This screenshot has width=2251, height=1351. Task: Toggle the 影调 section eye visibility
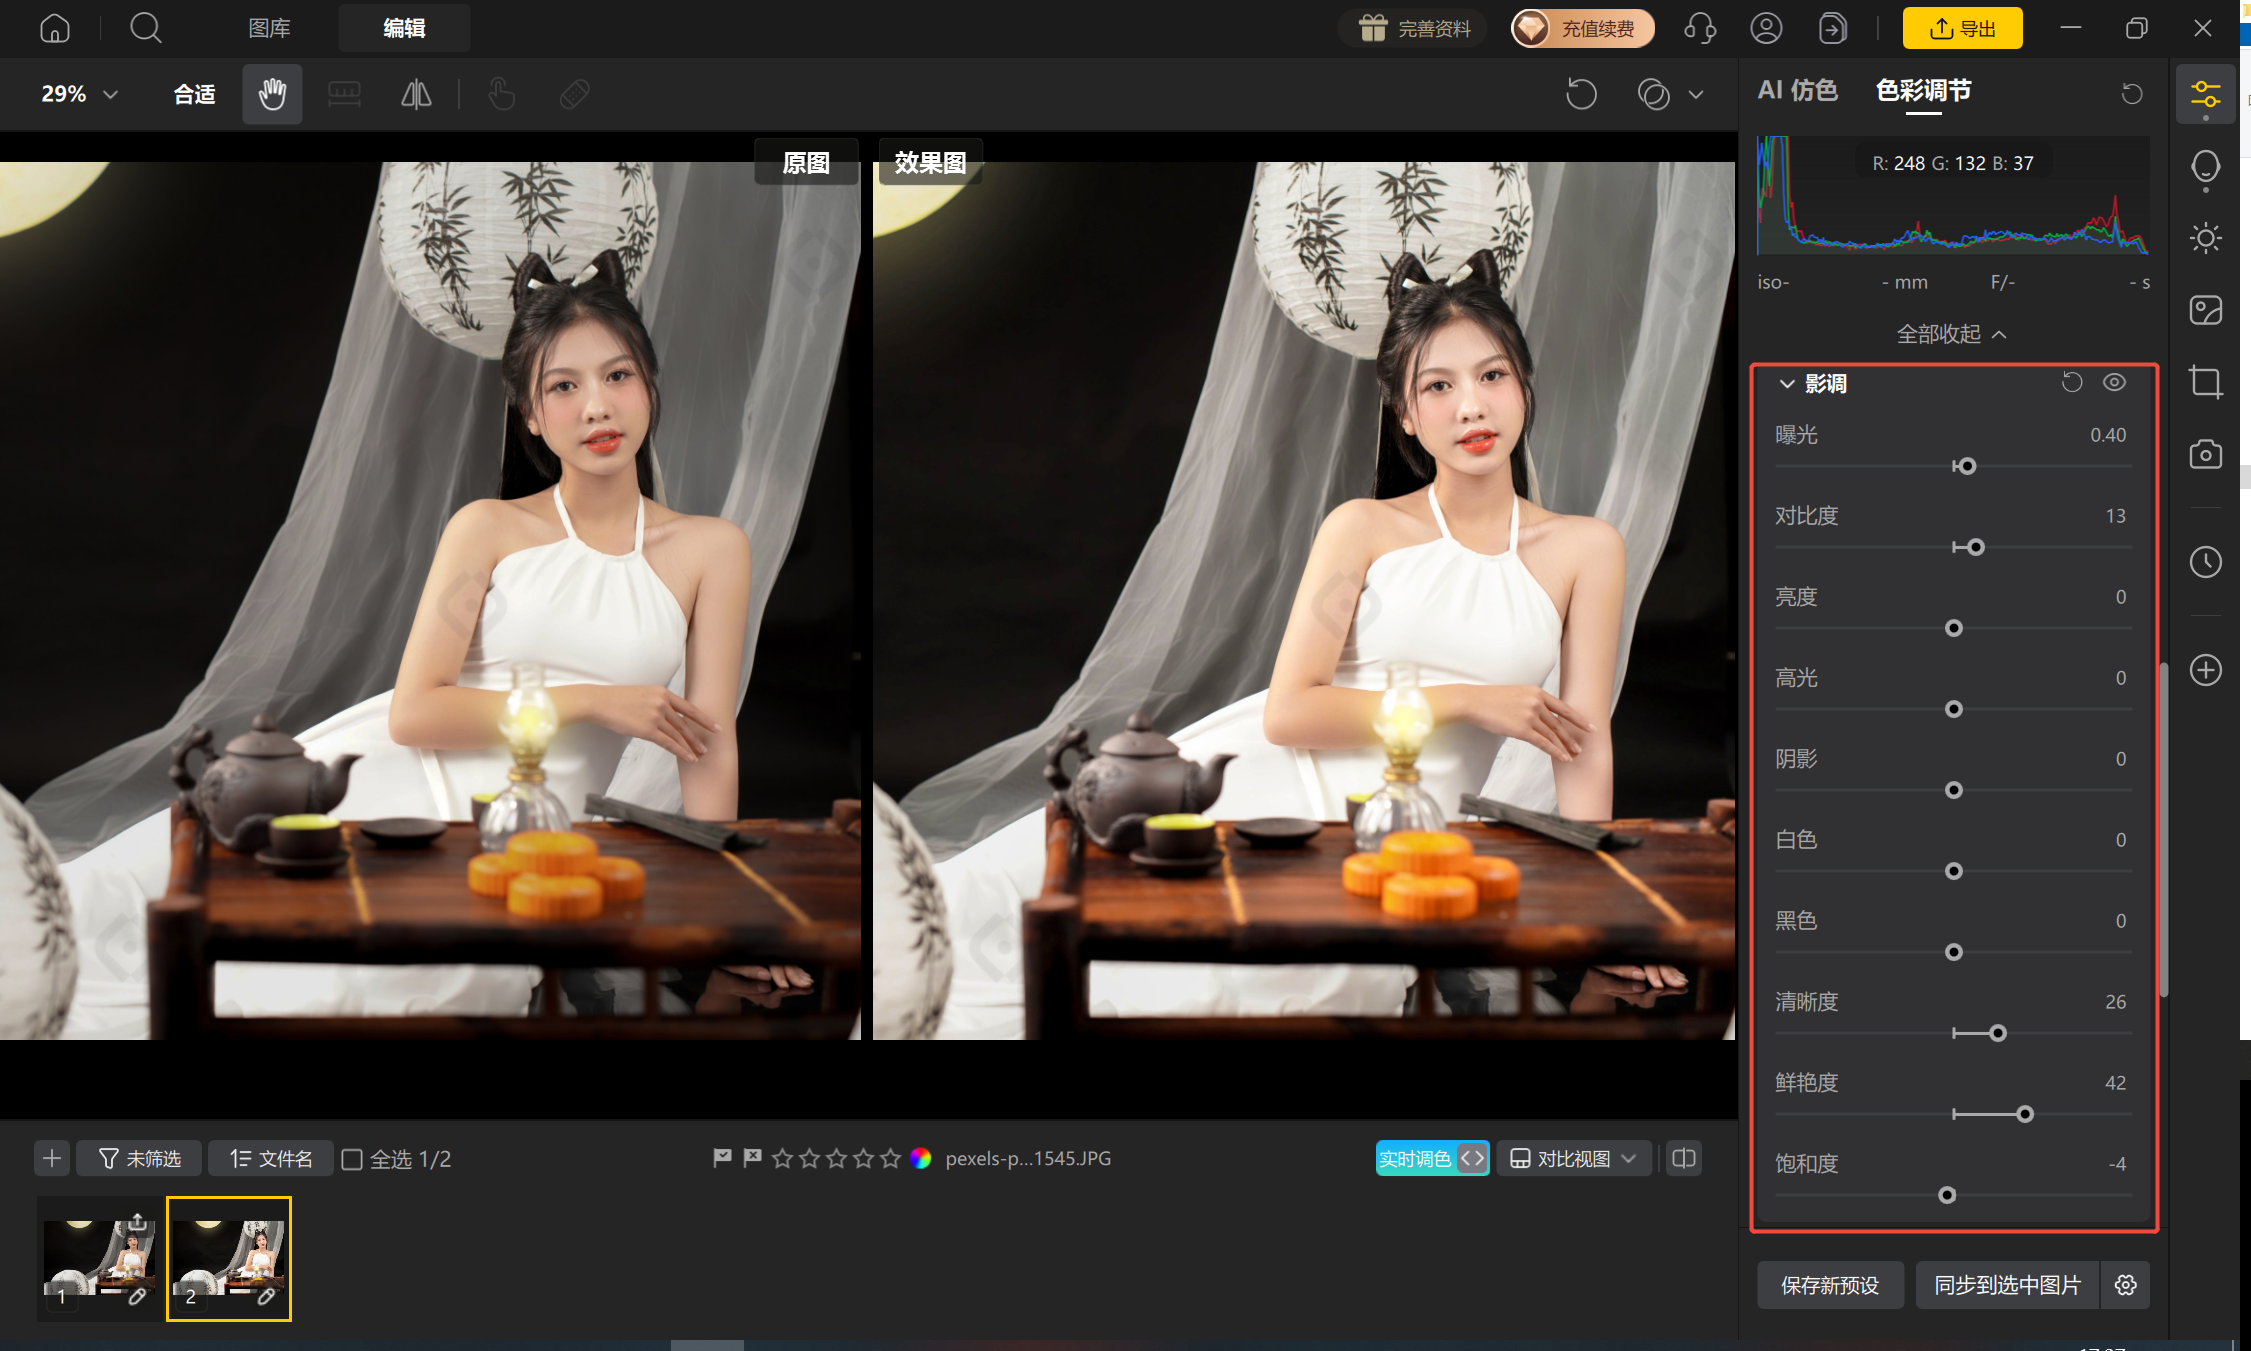pyautogui.click(x=2114, y=382)
